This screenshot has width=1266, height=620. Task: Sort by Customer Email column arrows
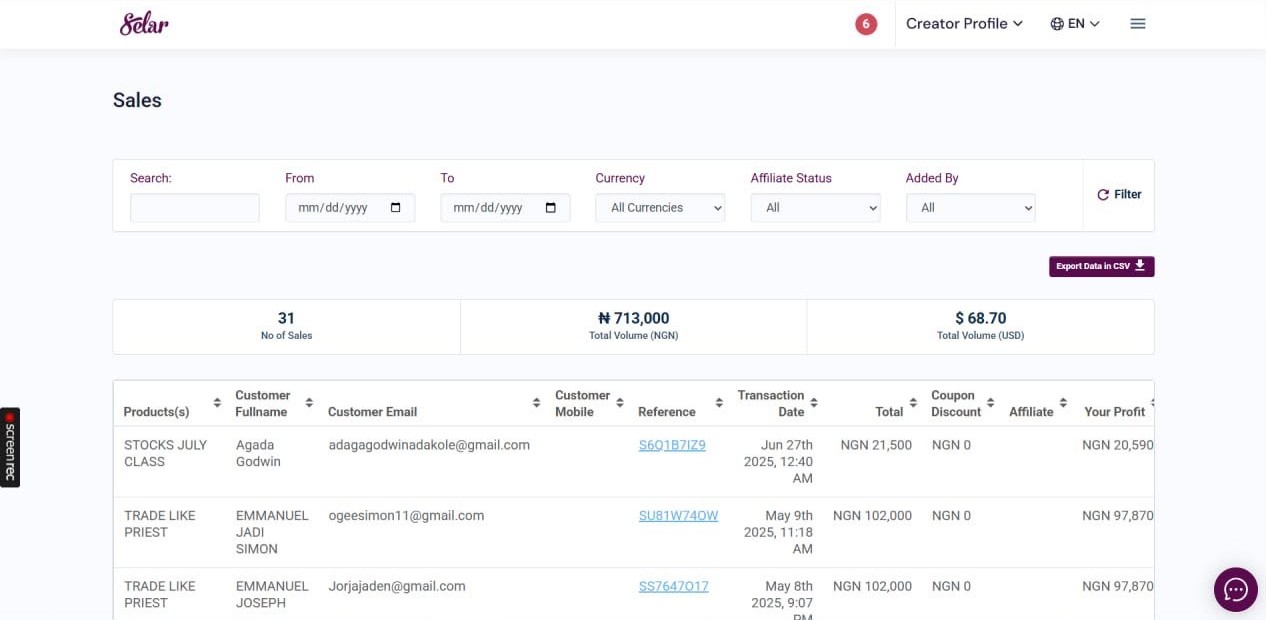(x=537, y=403)
